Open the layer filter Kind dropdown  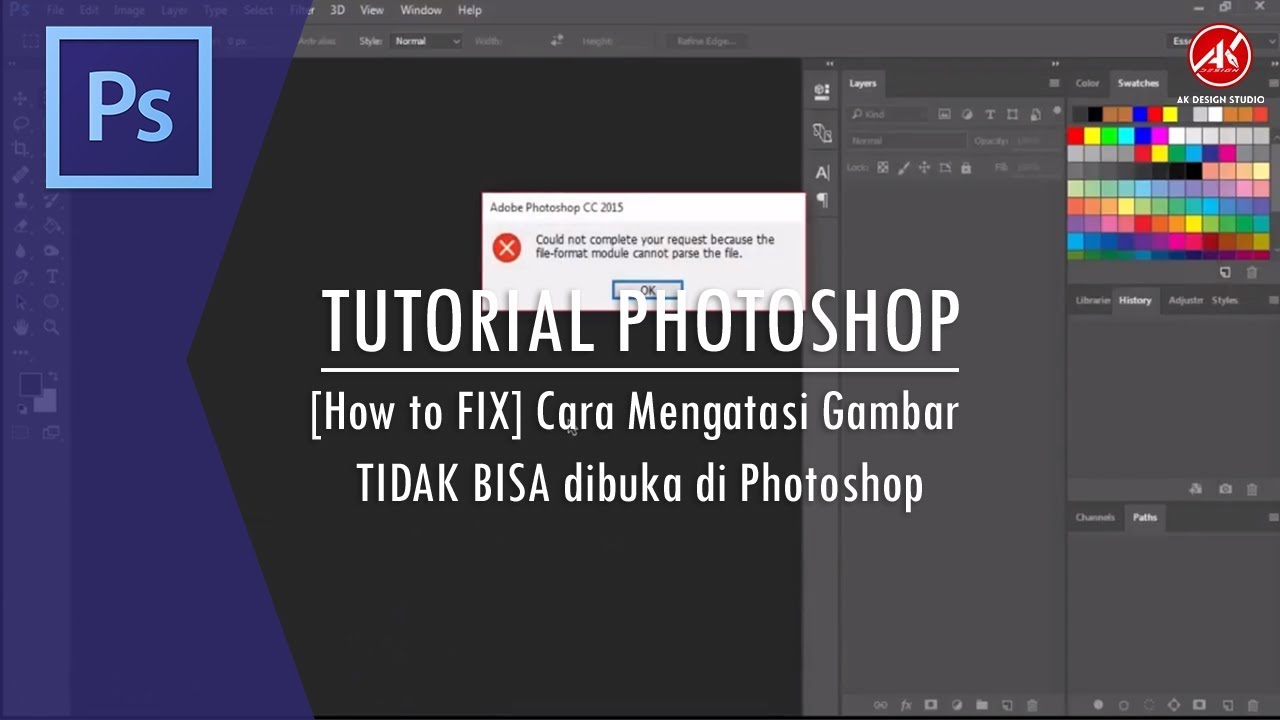pyautogui.click(x=887, y=114)
